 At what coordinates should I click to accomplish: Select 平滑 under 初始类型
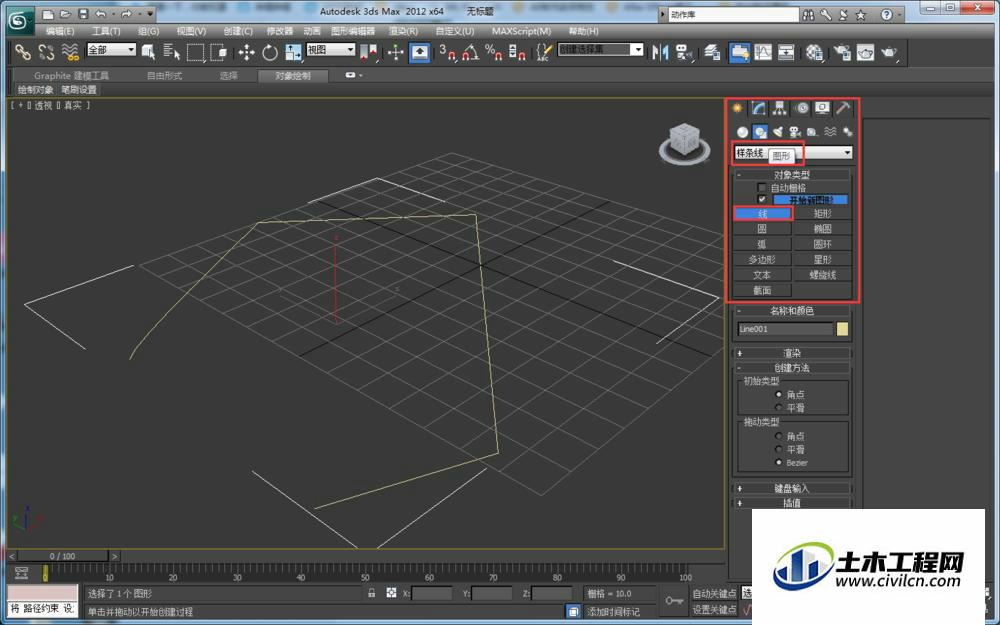point(779,408)
